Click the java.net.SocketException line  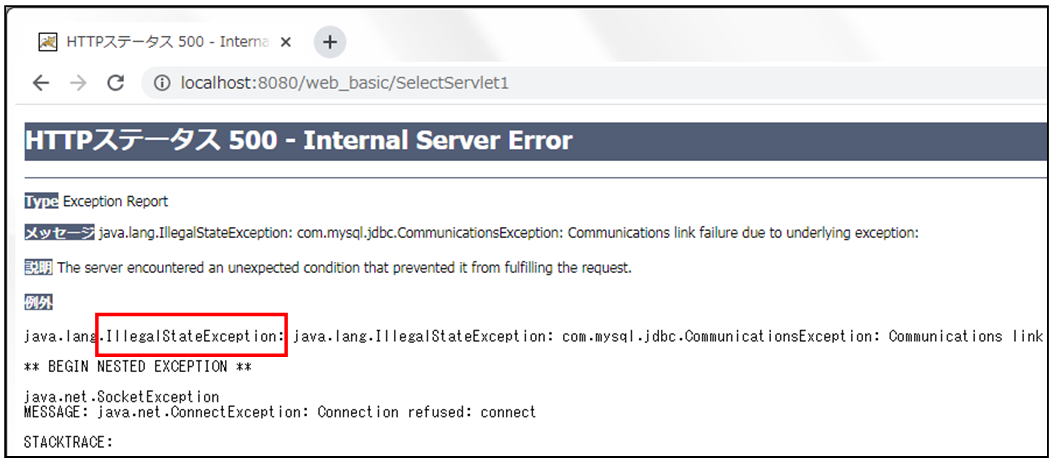tap(121, 397)
